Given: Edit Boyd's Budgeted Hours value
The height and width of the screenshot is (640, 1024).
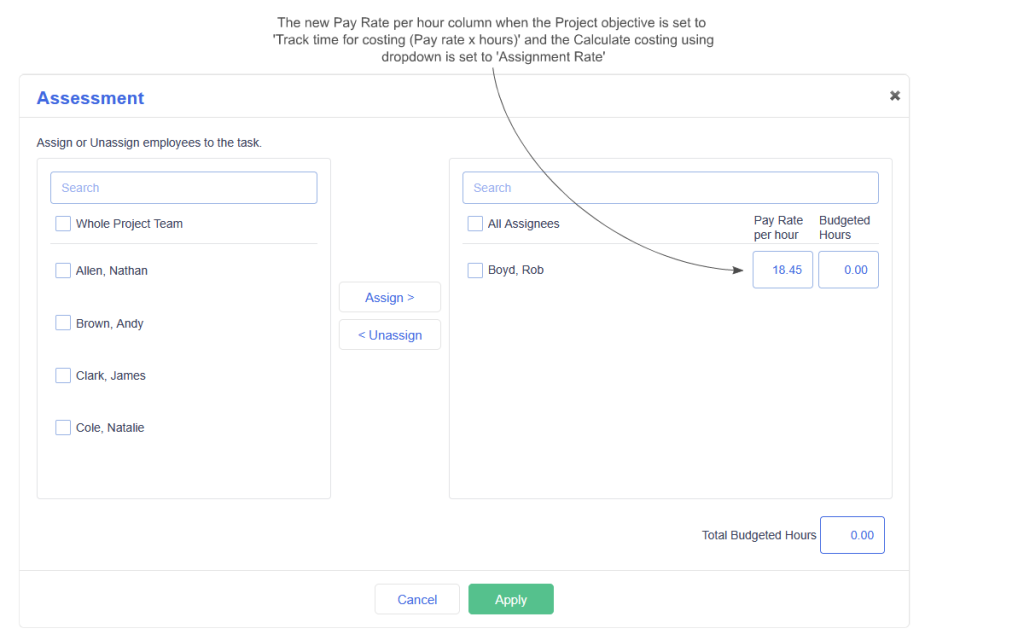Looking at the screenshot, I should pos(848,269).
